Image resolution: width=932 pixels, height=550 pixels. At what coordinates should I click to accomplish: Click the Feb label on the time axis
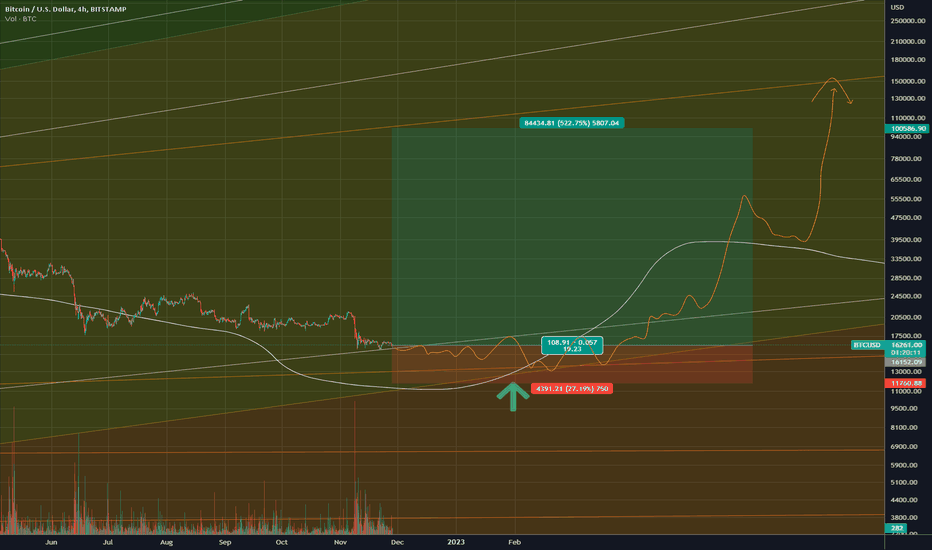click(x=515, y=542)
